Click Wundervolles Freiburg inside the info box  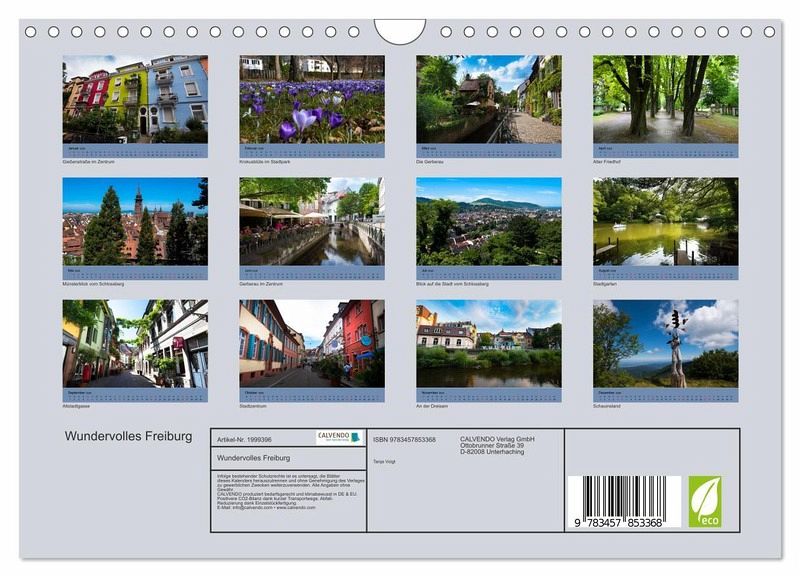coord(254,458)
